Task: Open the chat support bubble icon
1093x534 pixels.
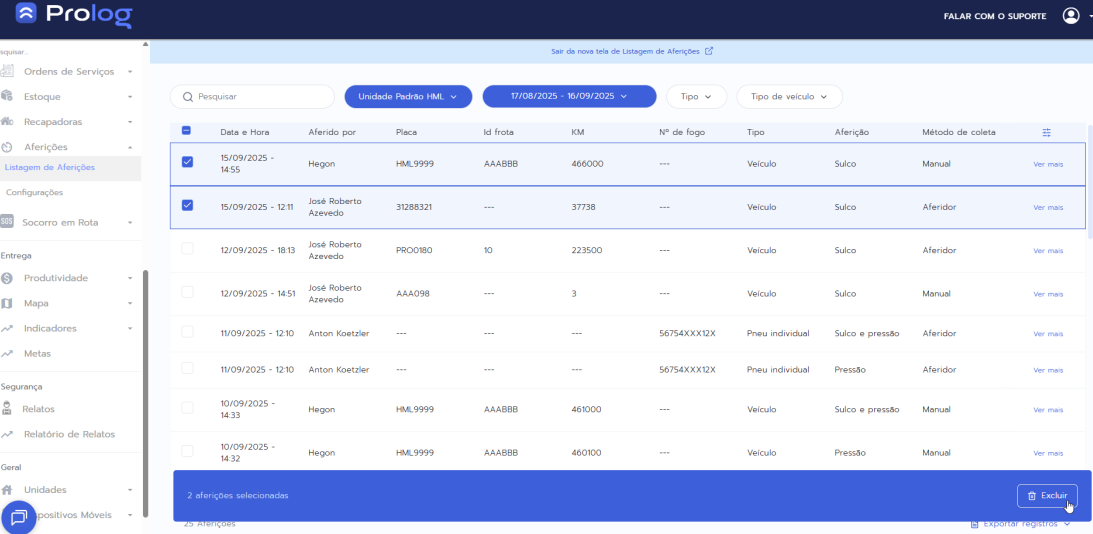Action: click(19, 517)
